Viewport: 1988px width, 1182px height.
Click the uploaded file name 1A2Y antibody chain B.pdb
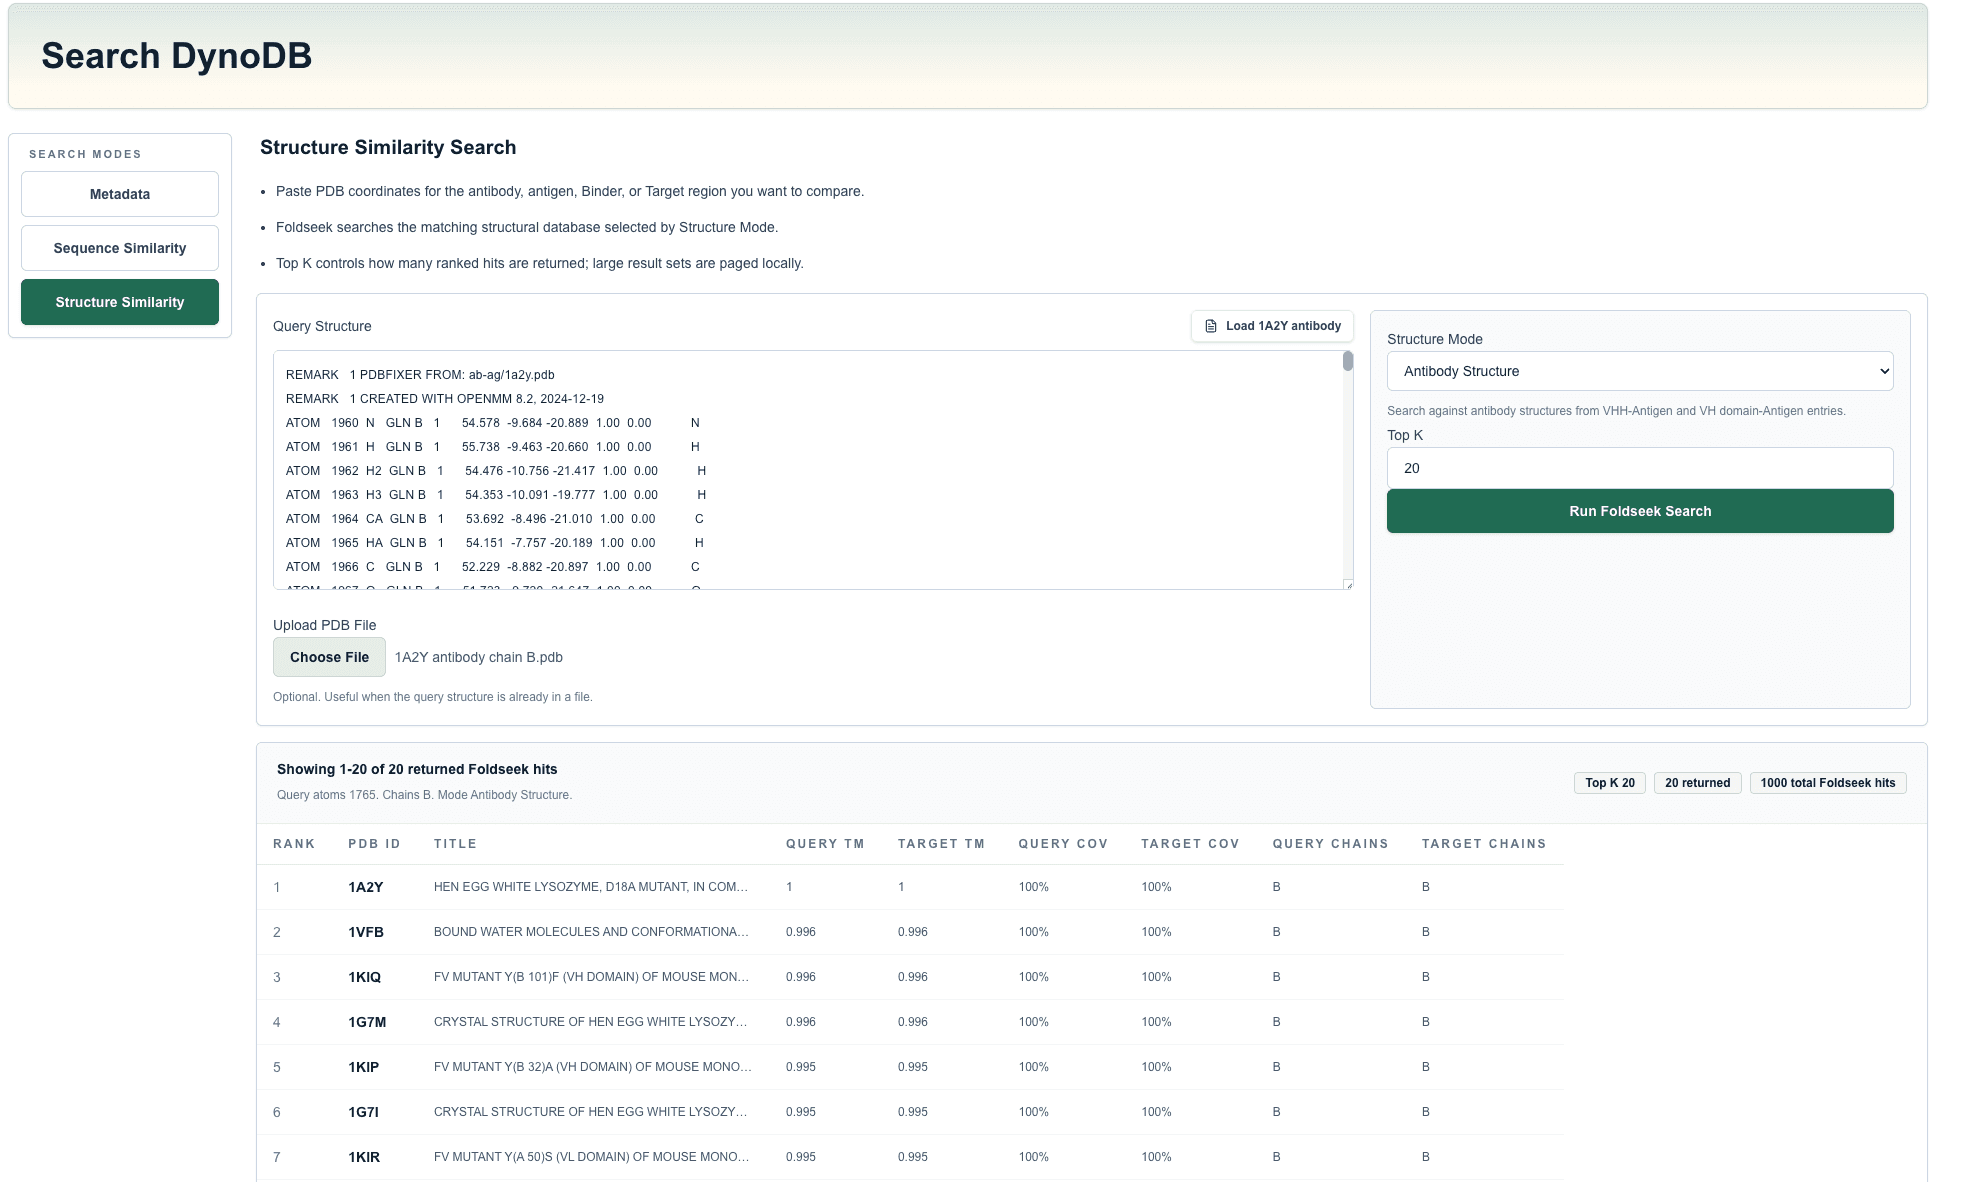[x=479, y=657]
